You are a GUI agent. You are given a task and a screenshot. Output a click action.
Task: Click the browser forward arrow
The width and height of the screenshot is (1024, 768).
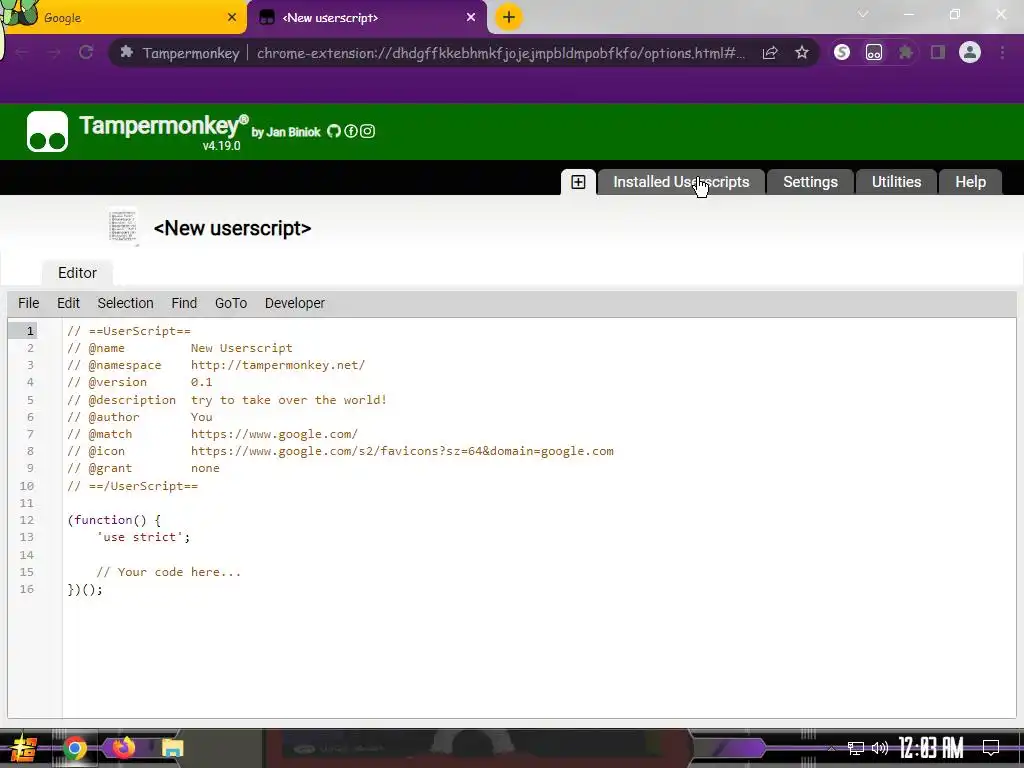pos(54,52)
